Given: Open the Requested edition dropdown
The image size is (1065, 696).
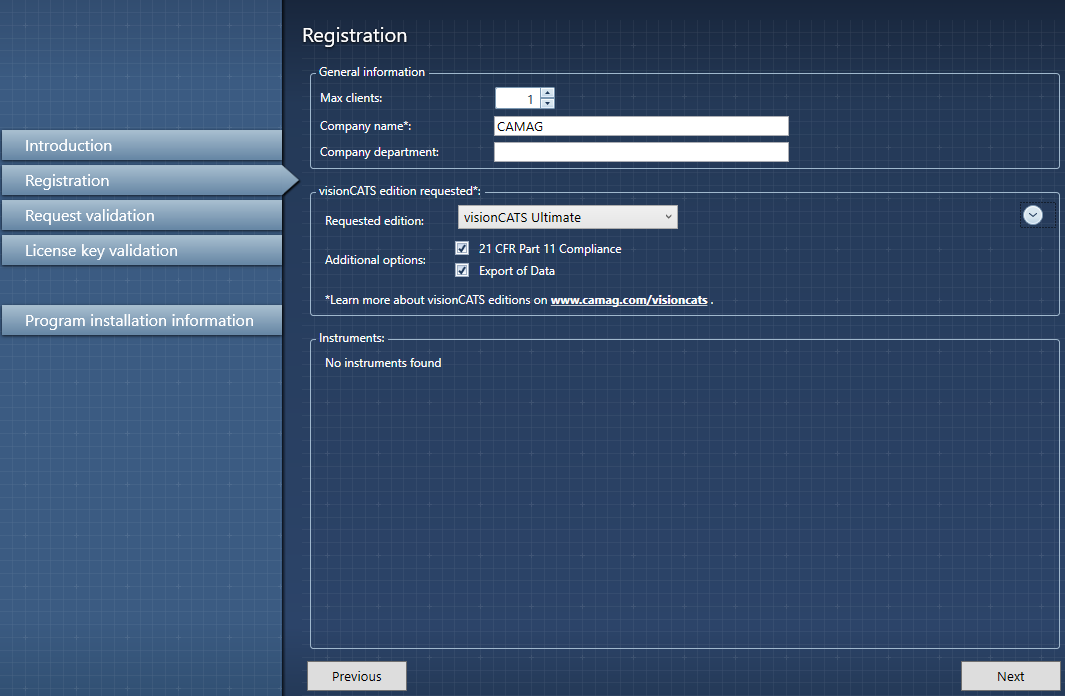Looking at the screenshot, I should (568, 217).
